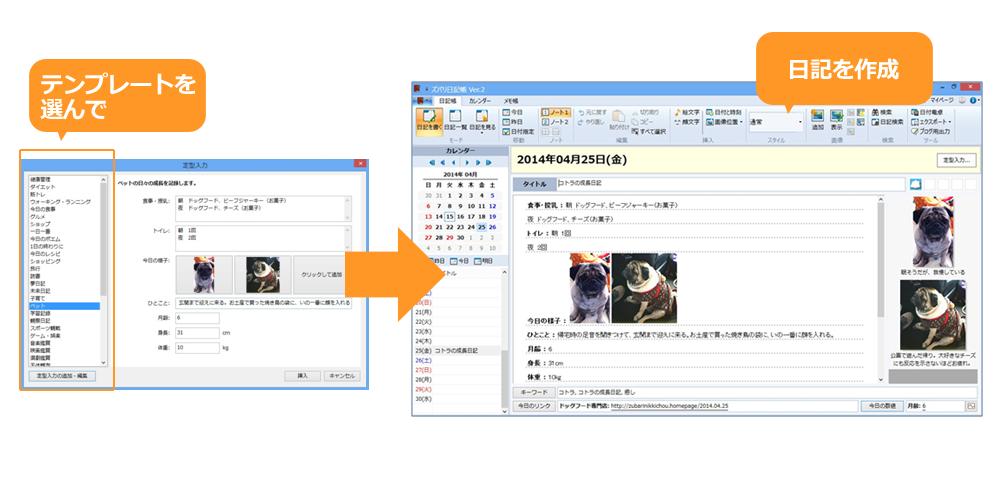
Task: Switch to ノート2
Action: (555, 121)
